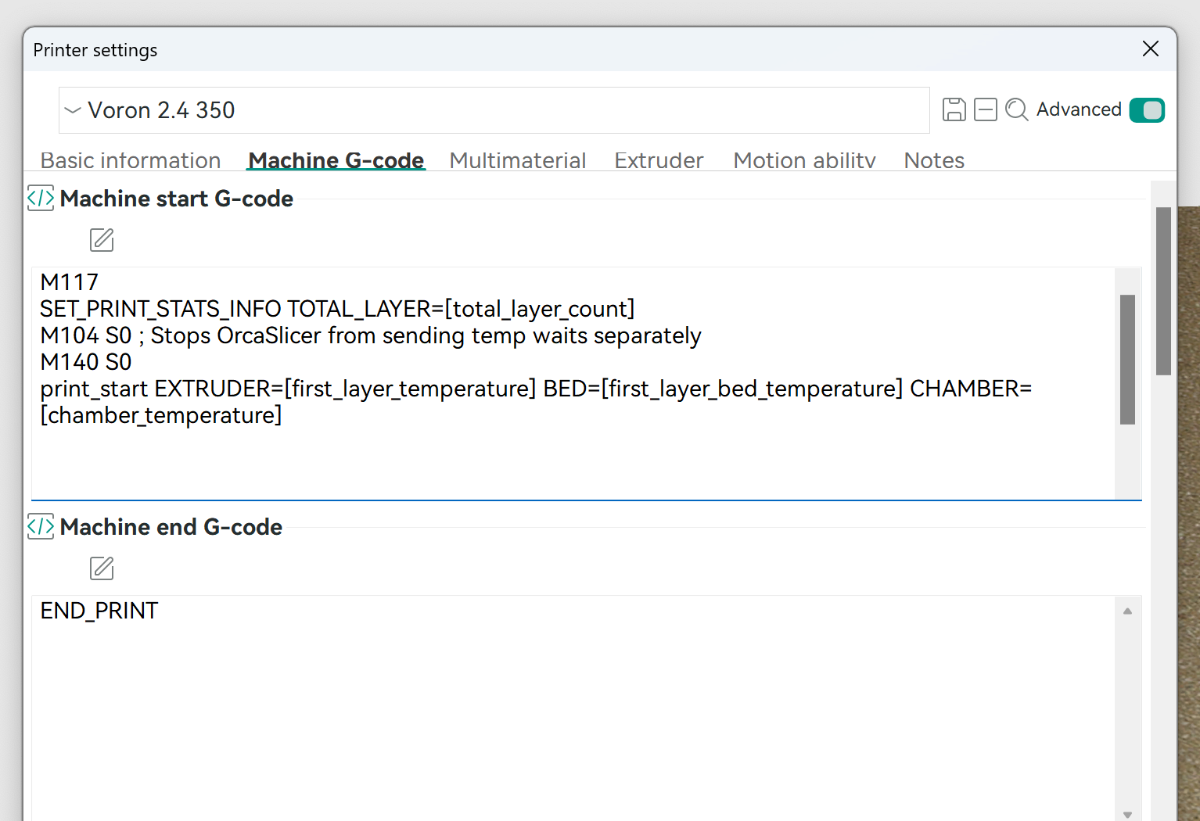Viewport: 1200px width, 821px height.
Task: Click the SET_PRINT_STATS_INFO line
Action: (337, 309)
